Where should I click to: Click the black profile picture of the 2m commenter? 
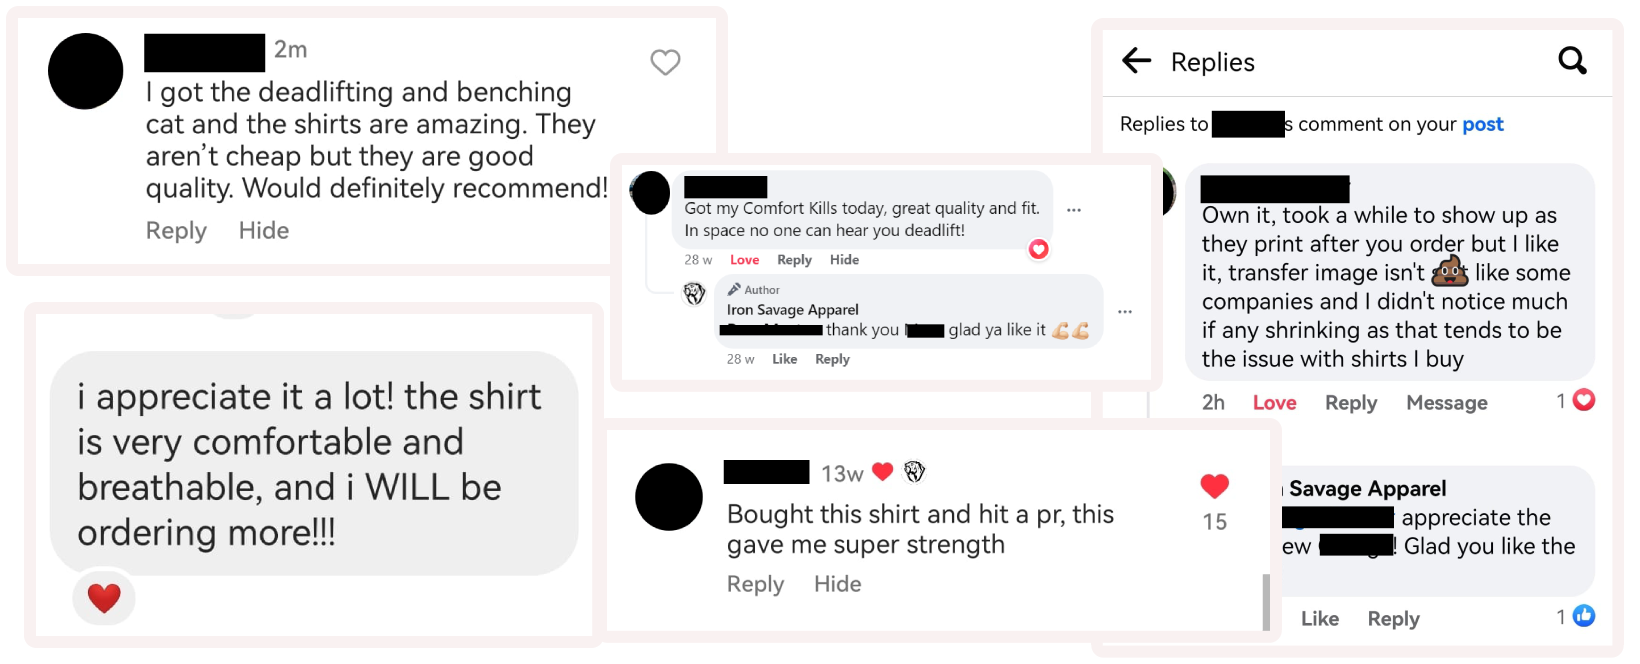pos(86,71)
